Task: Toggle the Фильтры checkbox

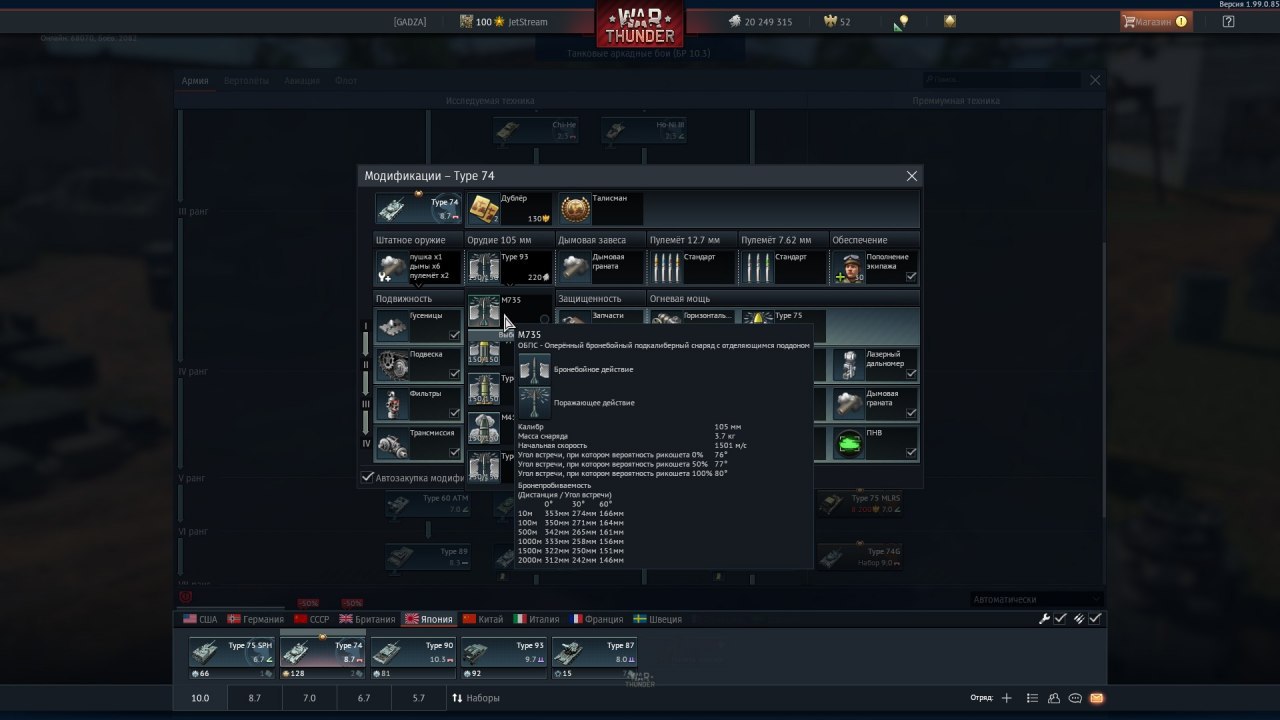Action: point(455,413)
